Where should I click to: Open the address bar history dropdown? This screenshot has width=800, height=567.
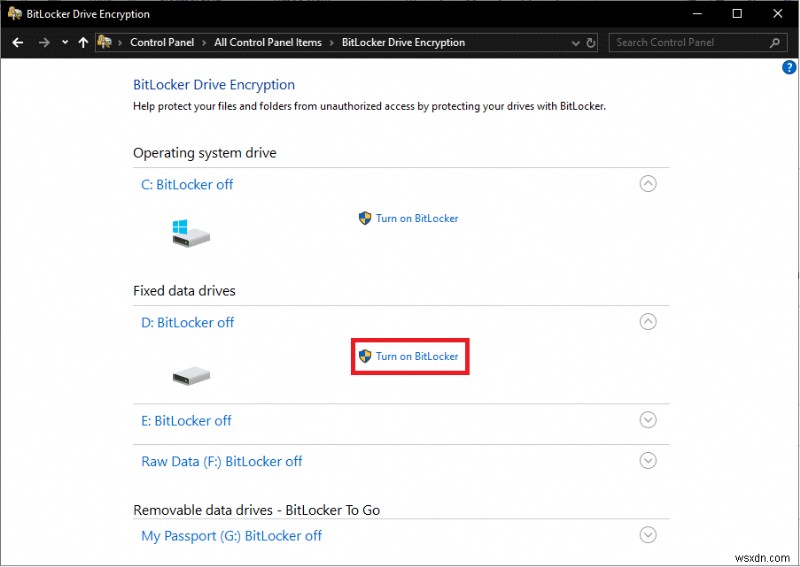(576, 43)
